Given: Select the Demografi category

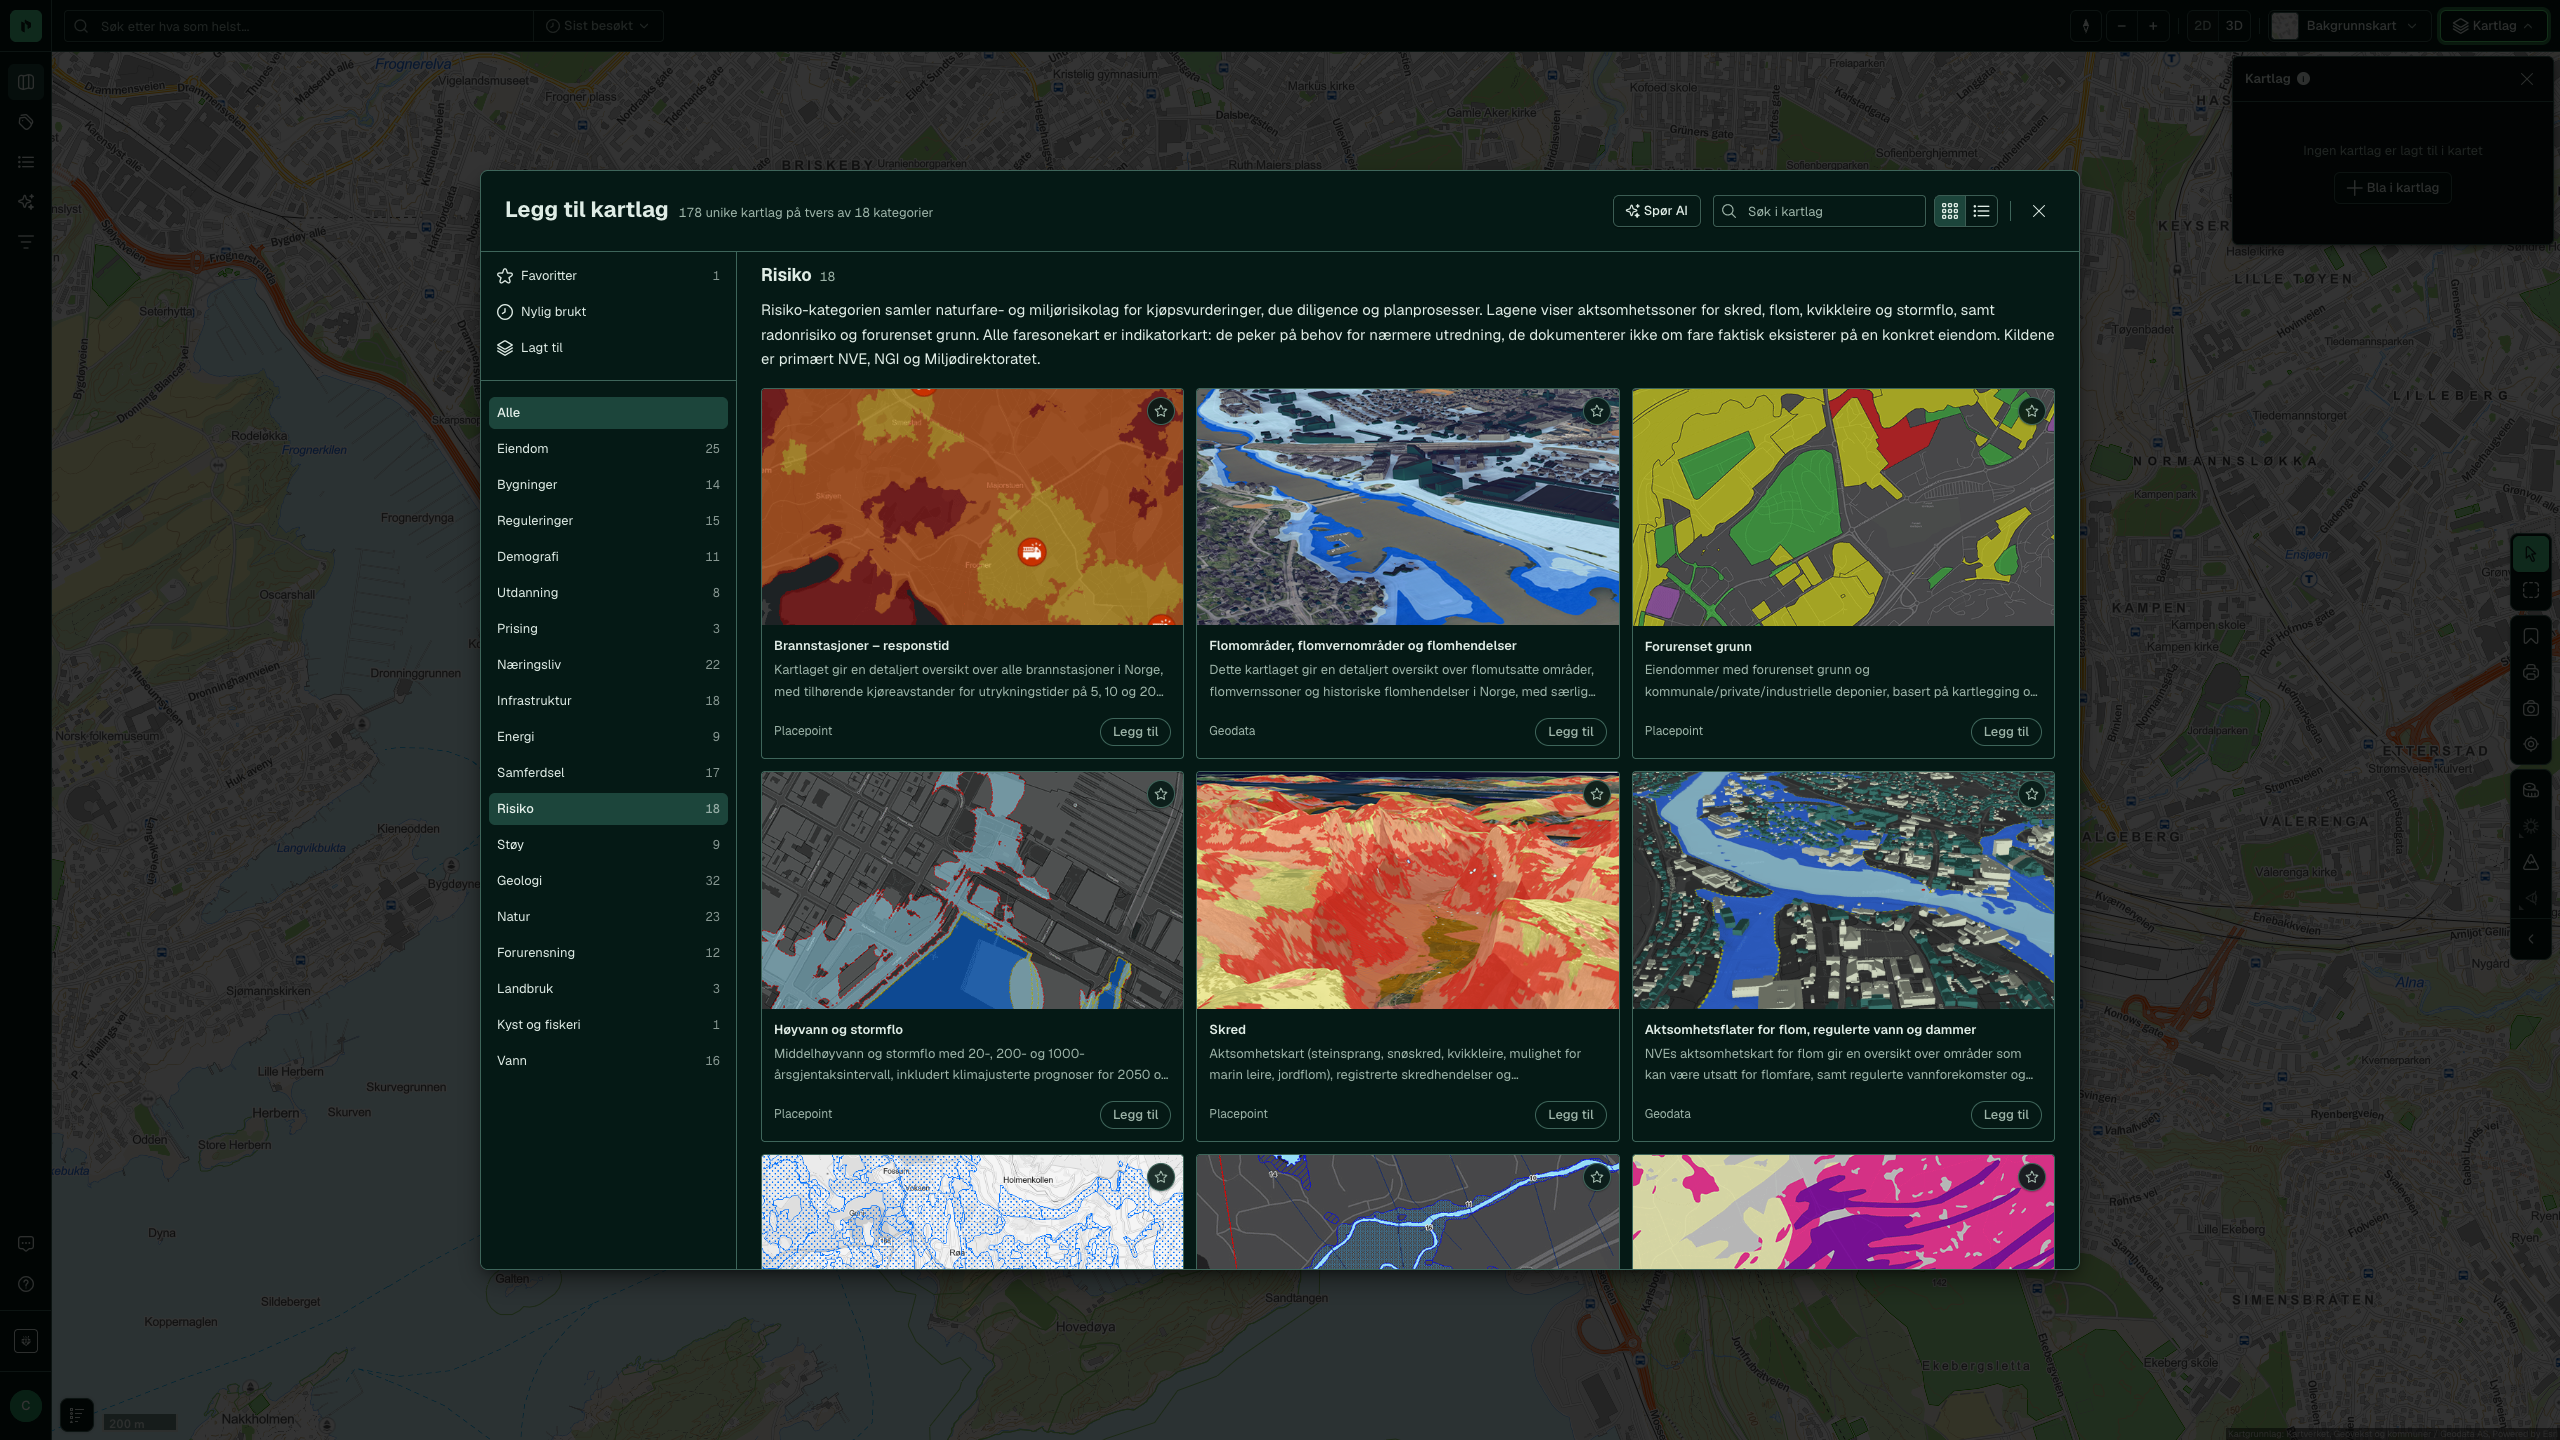Looking at the screenshot, I should click(x=608, y=557).
